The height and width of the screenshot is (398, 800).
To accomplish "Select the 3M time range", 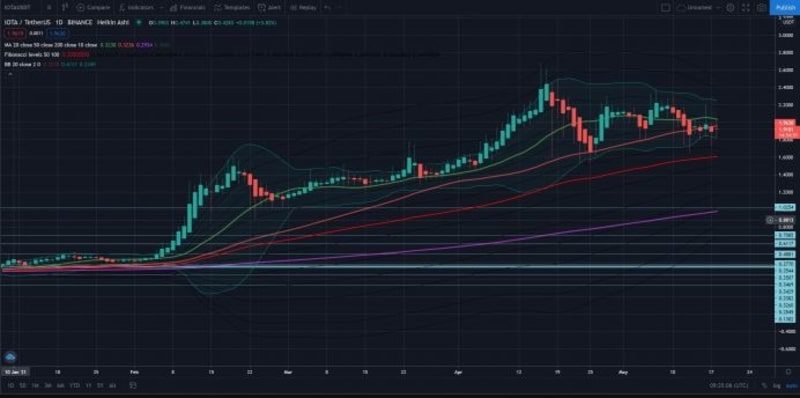I will coord(48,386).
